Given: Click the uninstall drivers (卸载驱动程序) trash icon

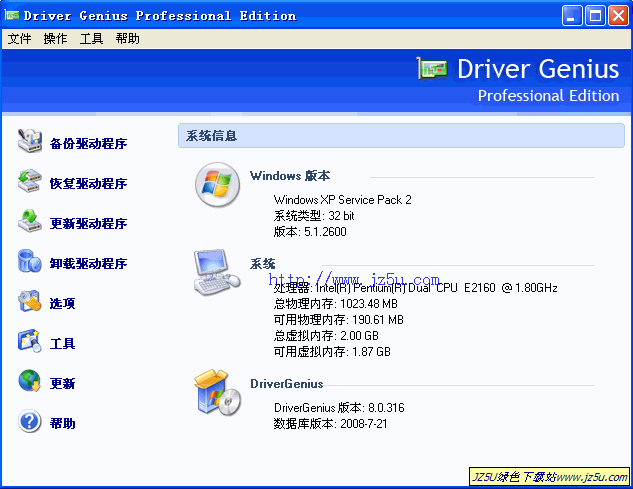Looking at the screenshot, I should coord(30,261).
